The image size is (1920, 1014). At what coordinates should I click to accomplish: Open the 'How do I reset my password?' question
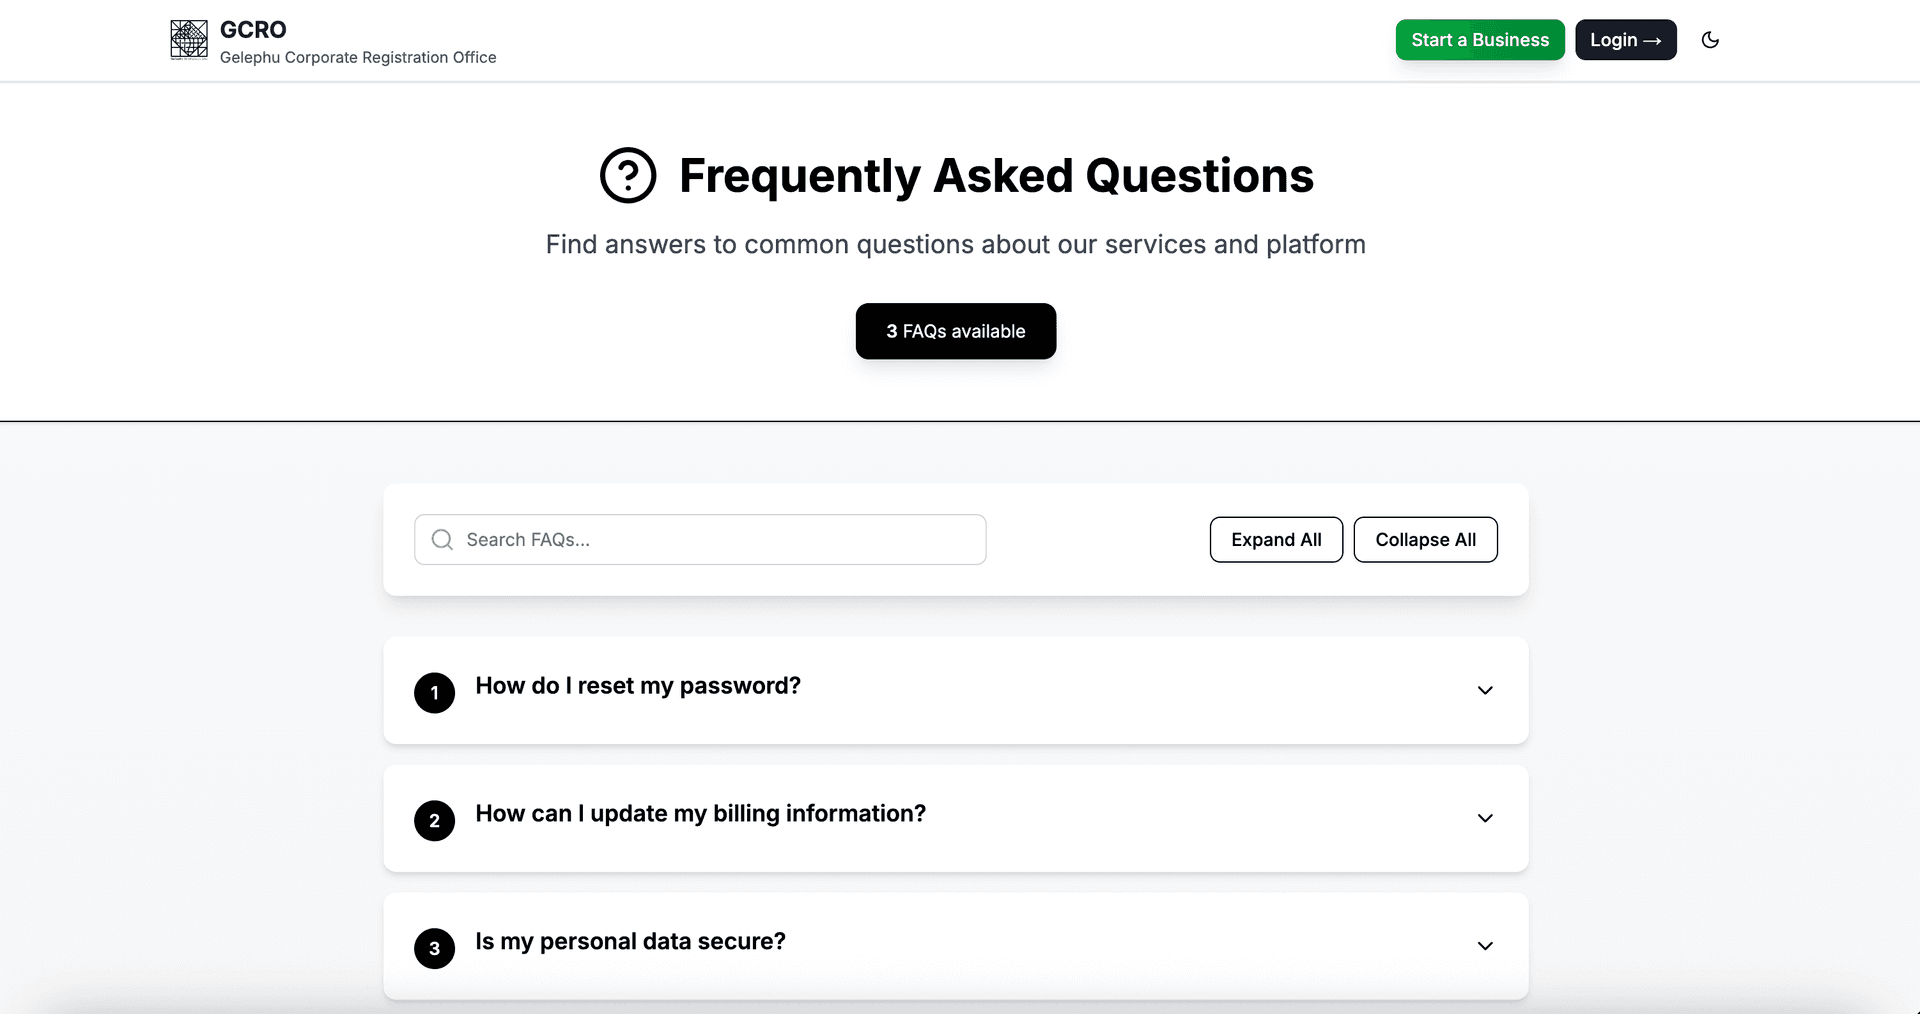638,686
